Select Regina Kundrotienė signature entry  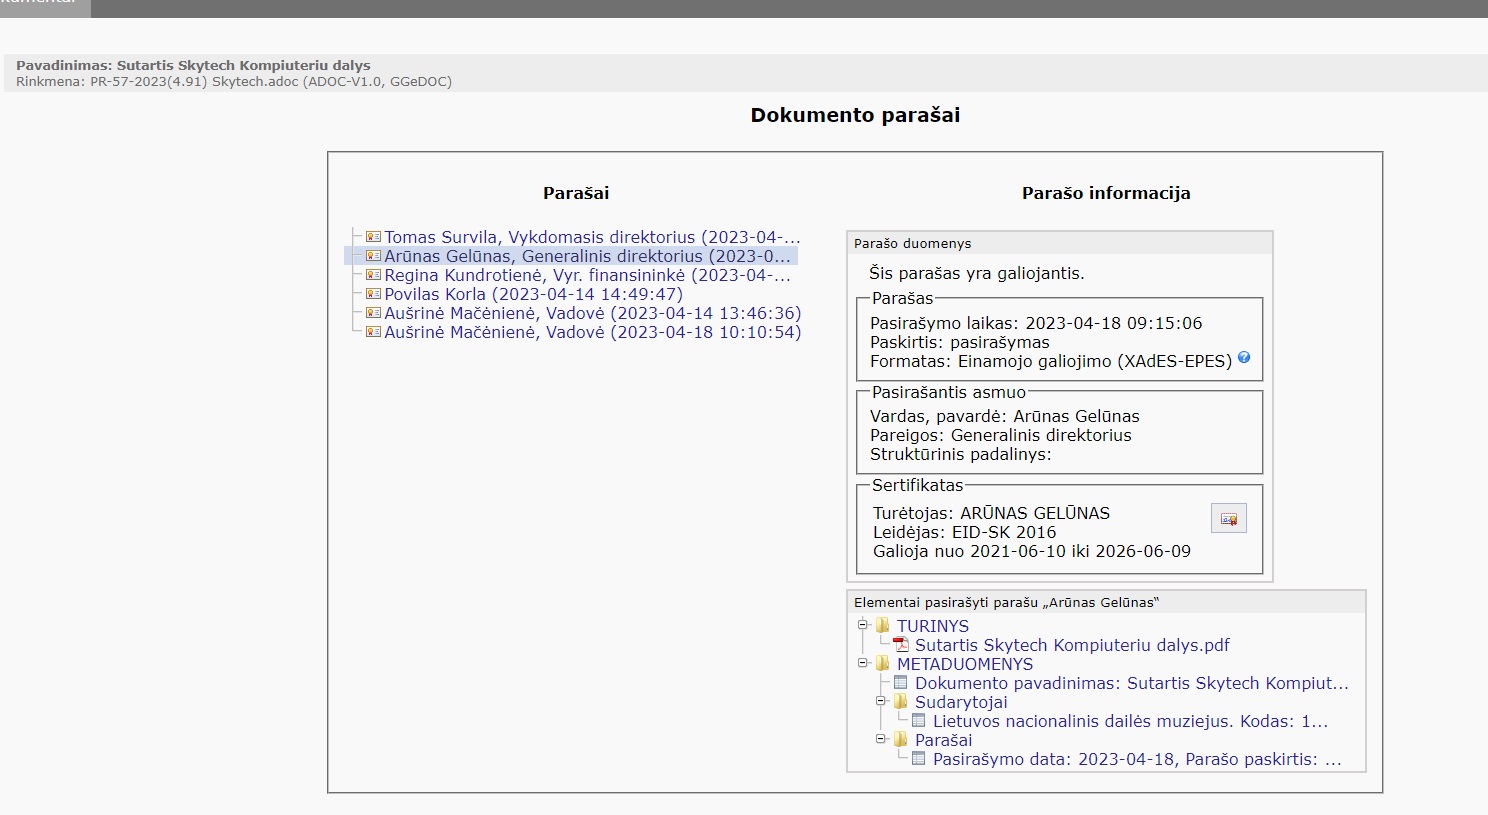tap(587, 275)
